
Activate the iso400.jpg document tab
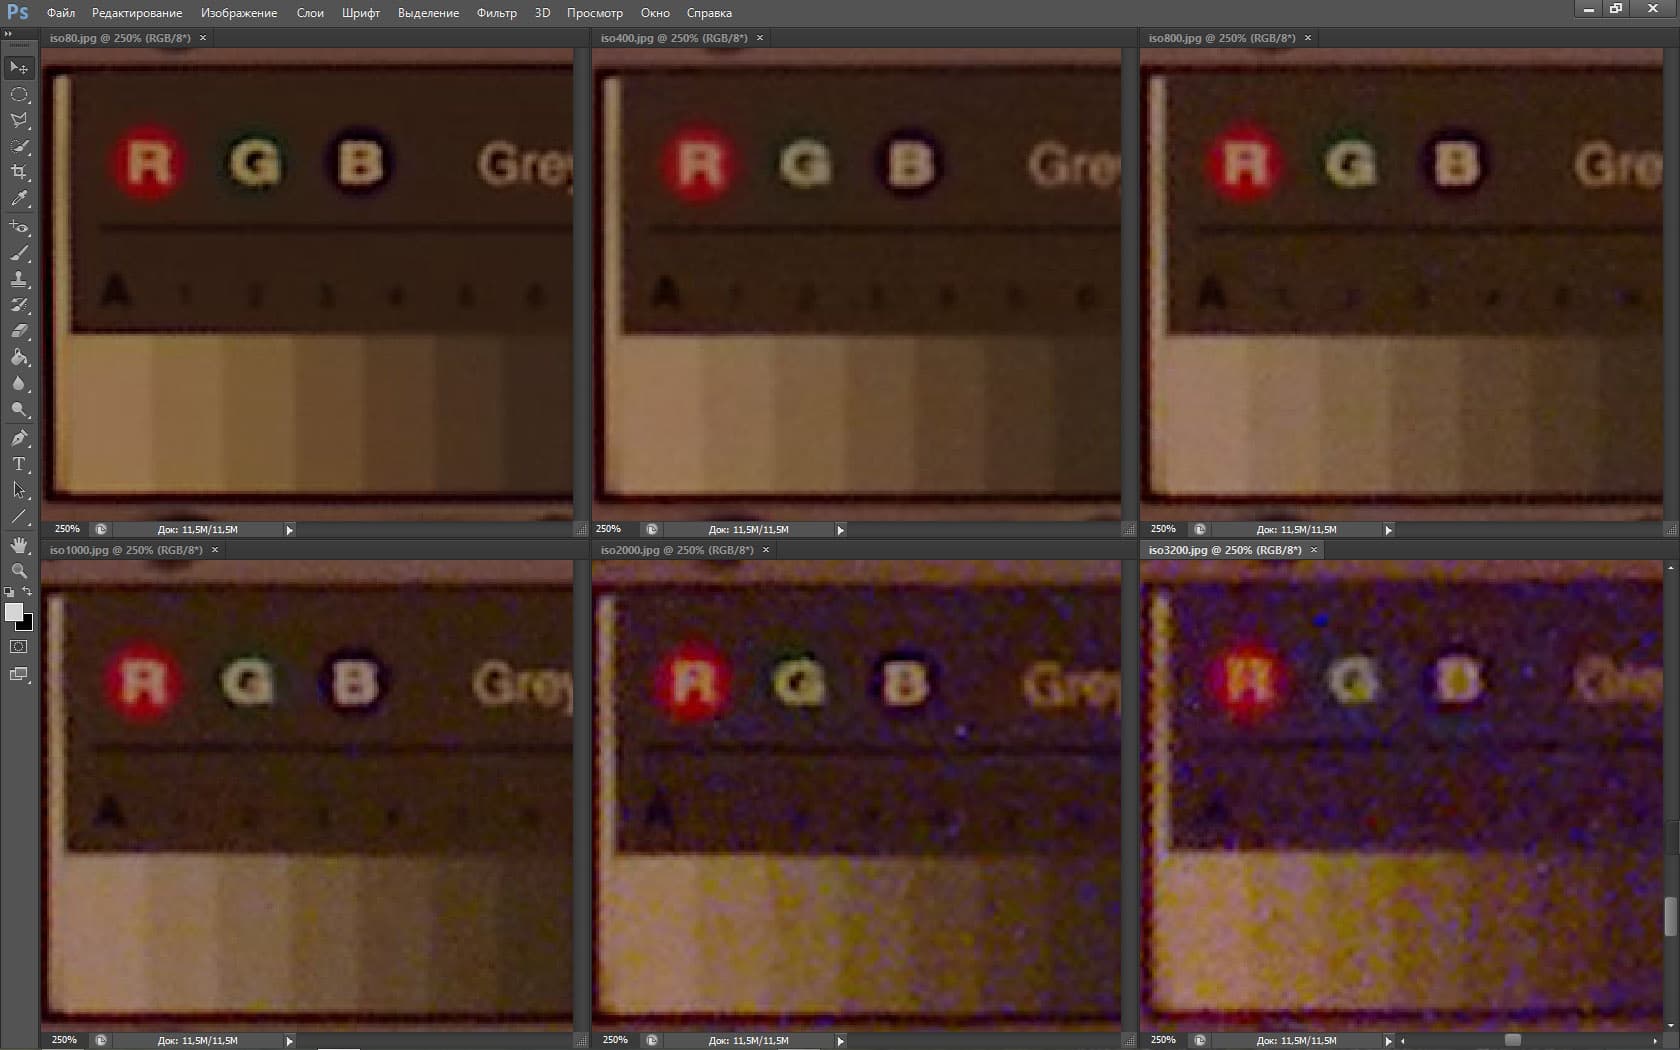pyautogui.click(x=680, y=38)
